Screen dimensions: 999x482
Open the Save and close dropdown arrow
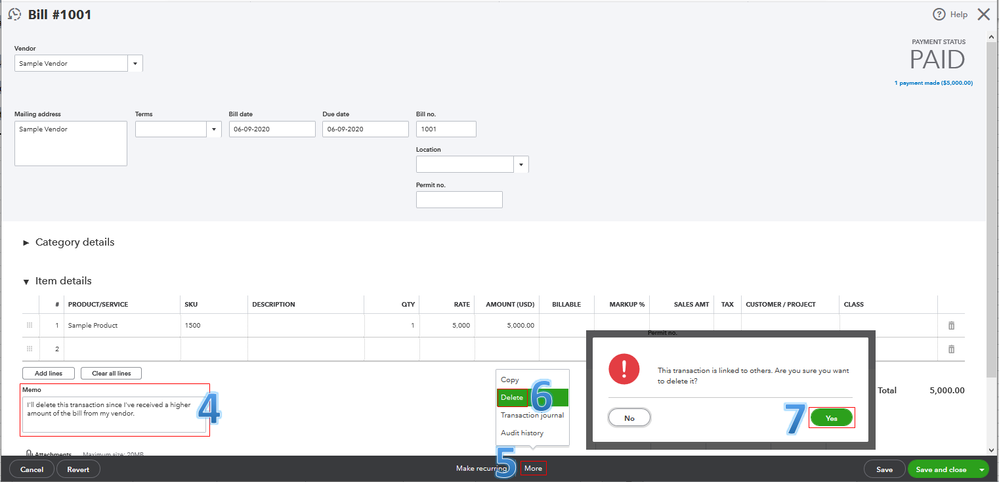click(982, 470)
